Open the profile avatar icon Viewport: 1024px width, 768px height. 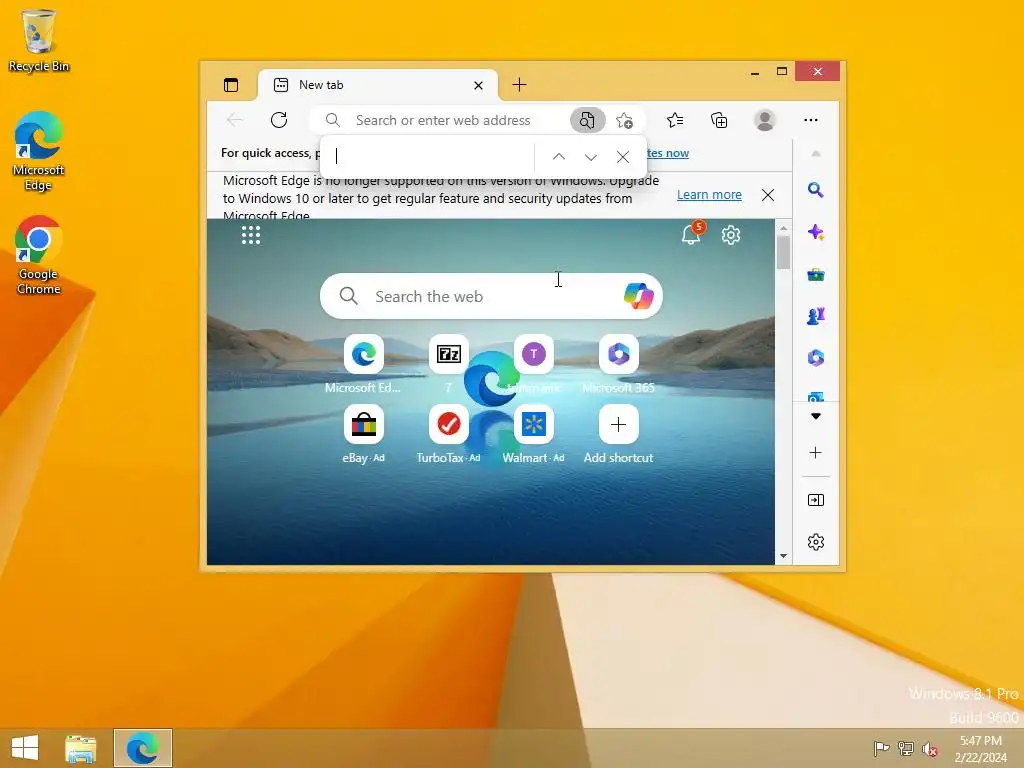click(765, 120)
